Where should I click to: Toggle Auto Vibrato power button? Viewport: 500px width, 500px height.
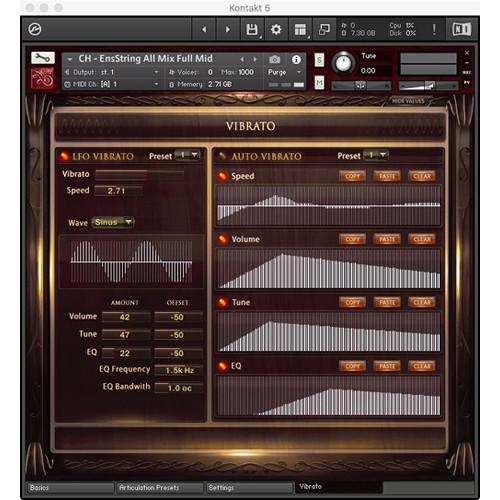pyautogui.click(x=222, y=156)
